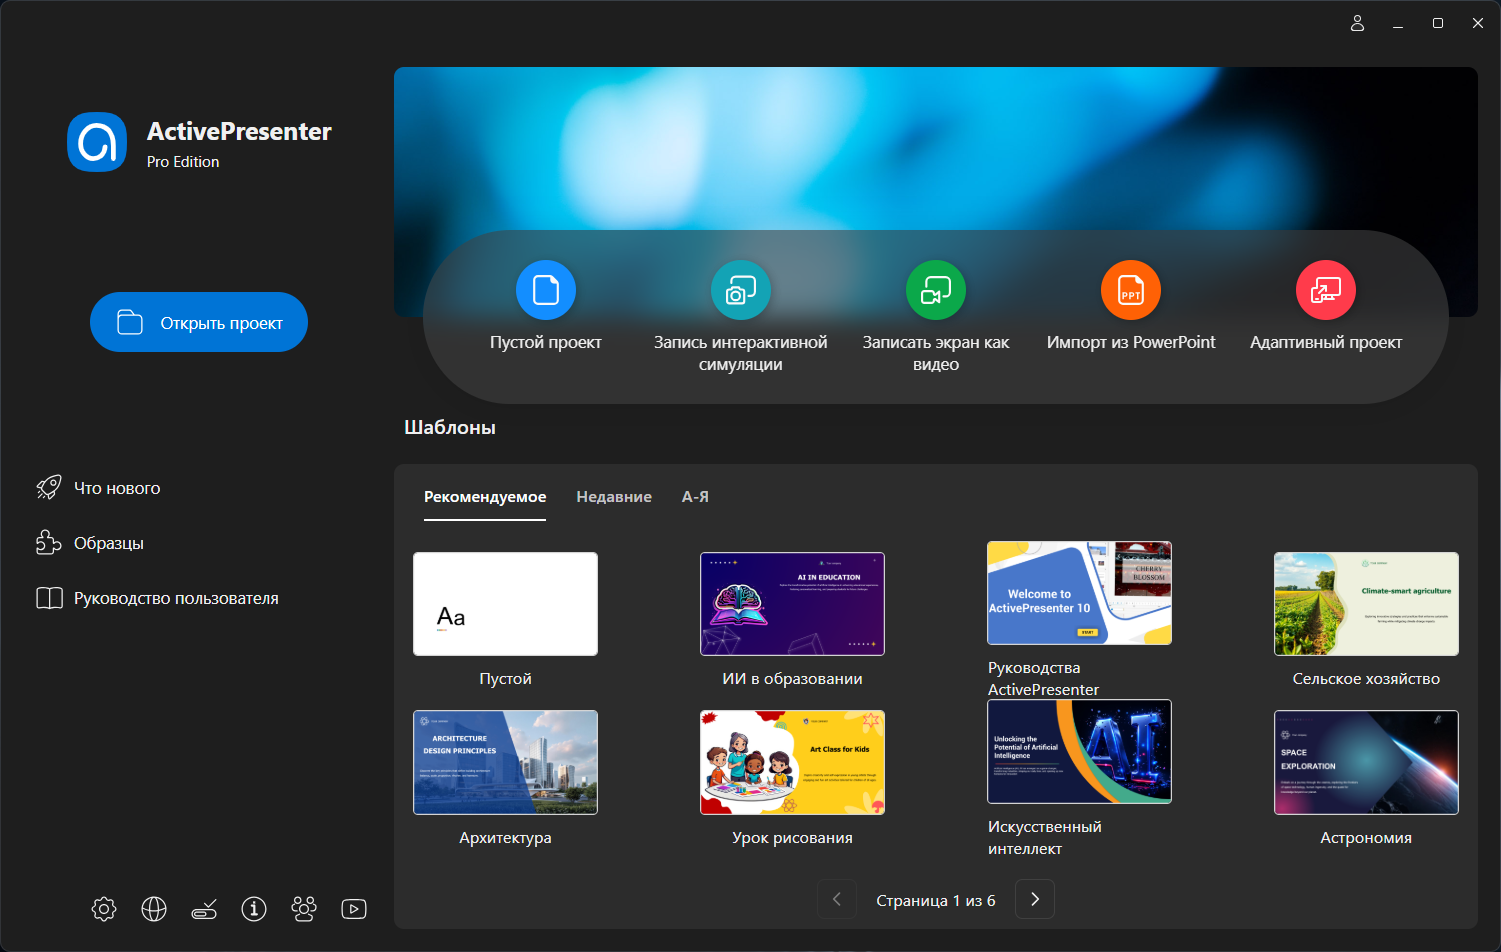Show the About info icon

click(x=254, y=909)
